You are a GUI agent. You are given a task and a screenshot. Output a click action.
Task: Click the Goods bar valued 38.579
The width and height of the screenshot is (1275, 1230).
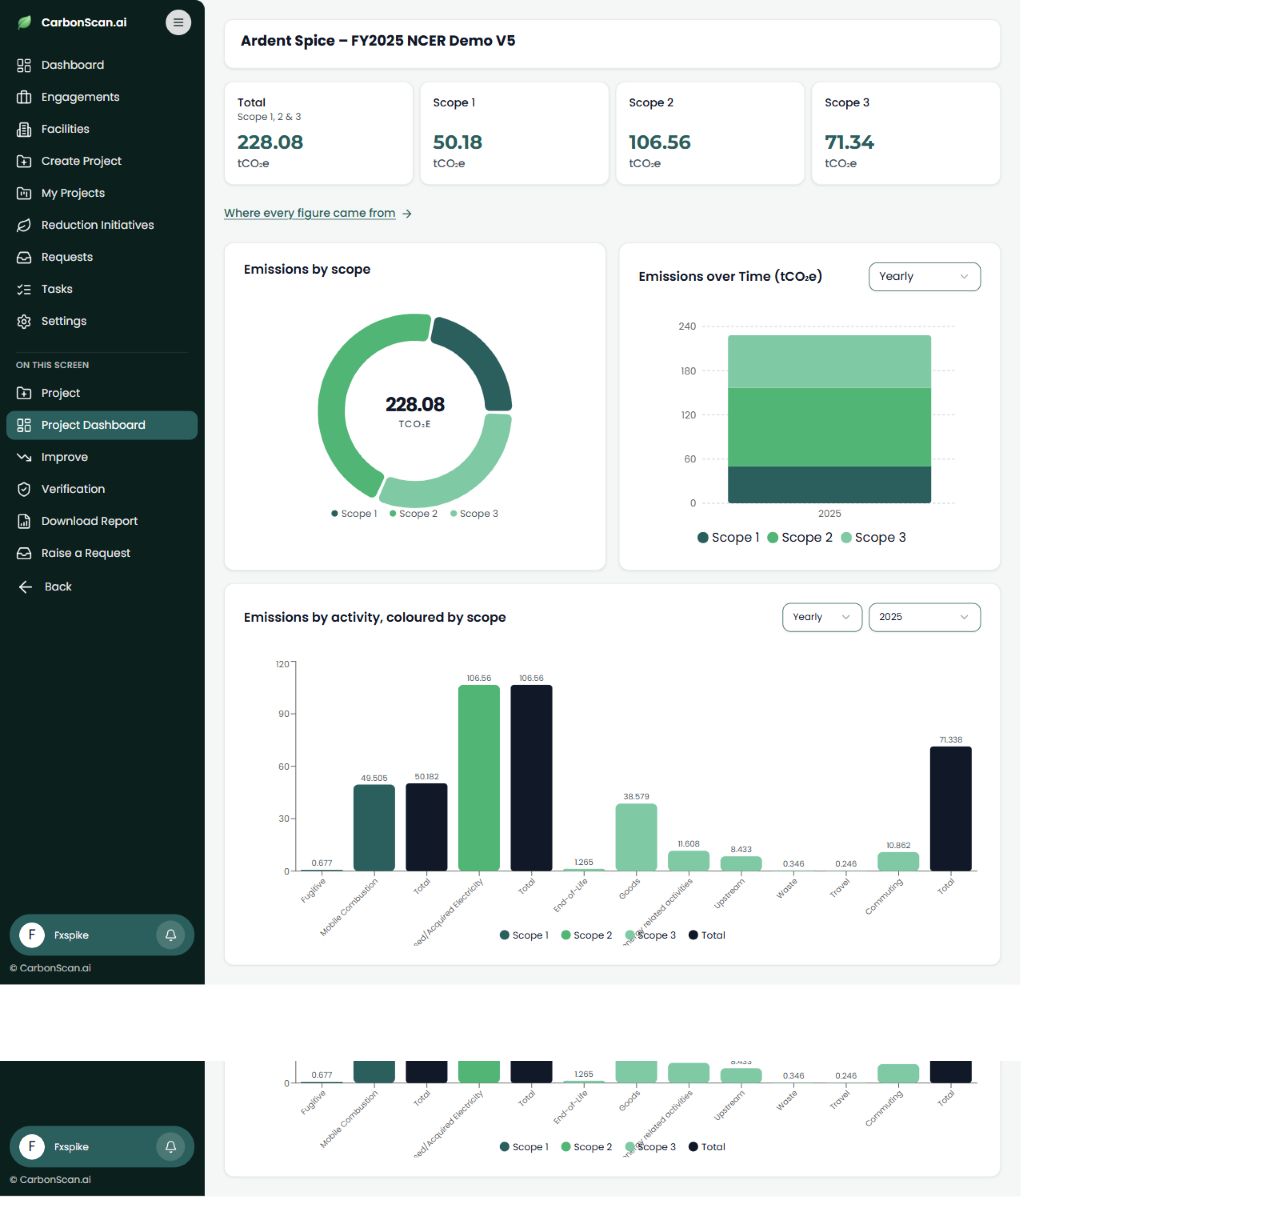tap(636, 837)
